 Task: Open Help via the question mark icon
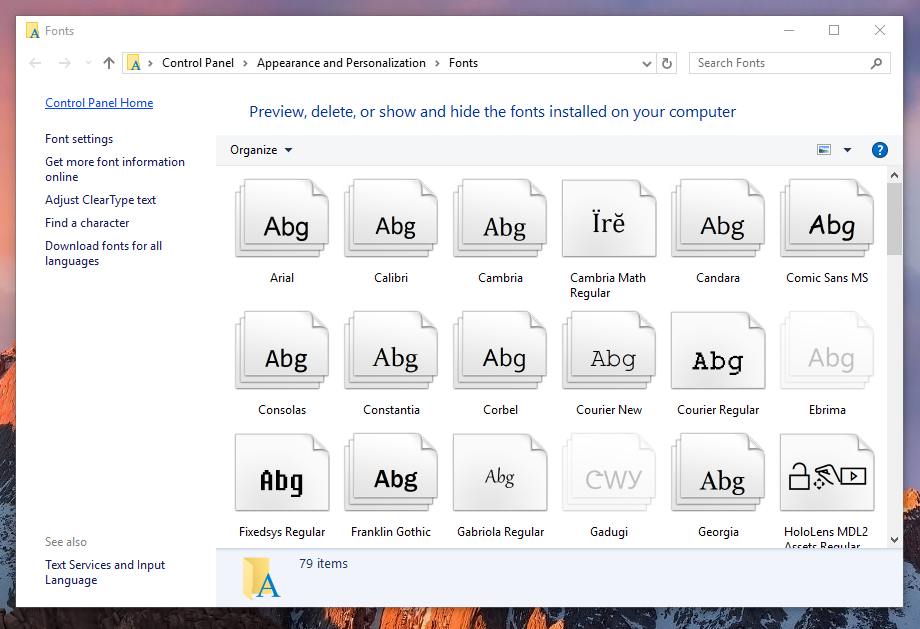click(879, 149)
